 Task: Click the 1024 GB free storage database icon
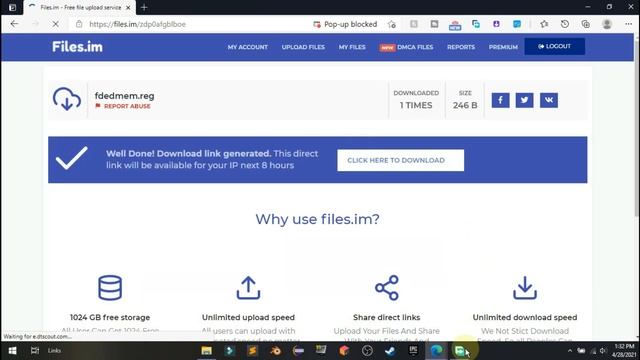click(110, 288)
